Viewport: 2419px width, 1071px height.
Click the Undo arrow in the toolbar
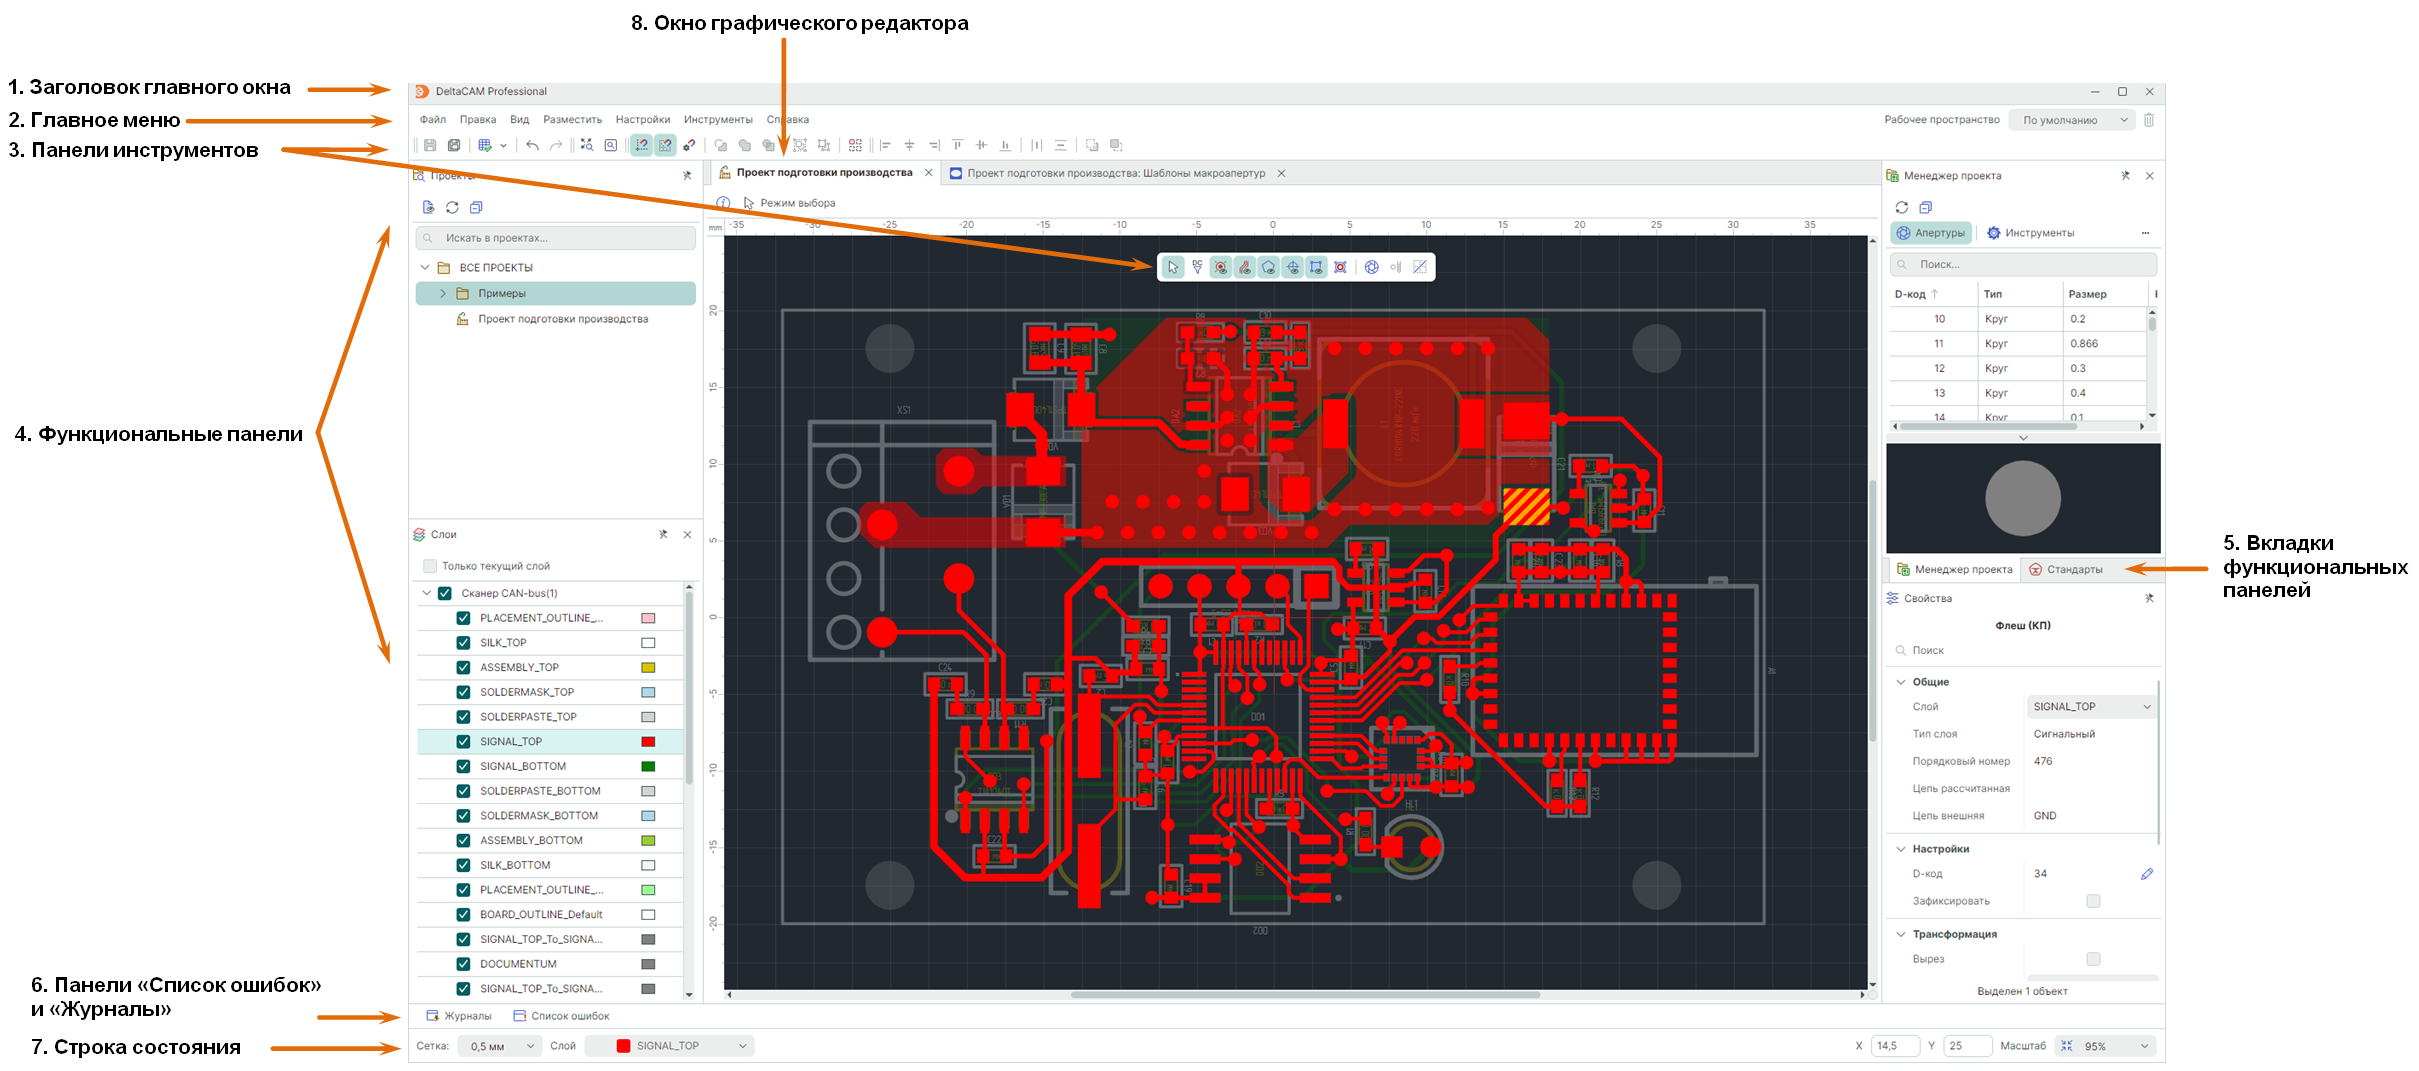532,145
